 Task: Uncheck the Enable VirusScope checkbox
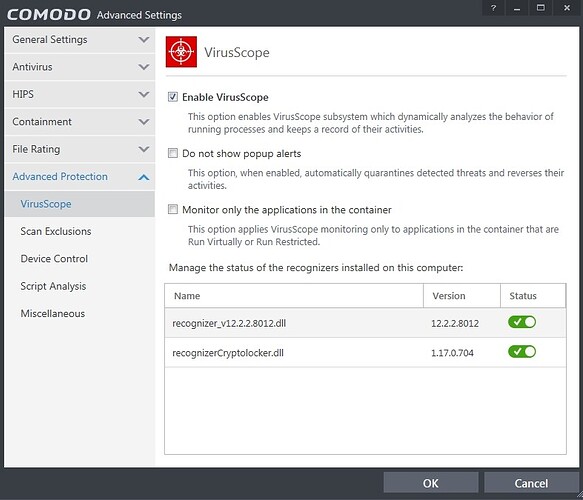(x=173, y=97)
